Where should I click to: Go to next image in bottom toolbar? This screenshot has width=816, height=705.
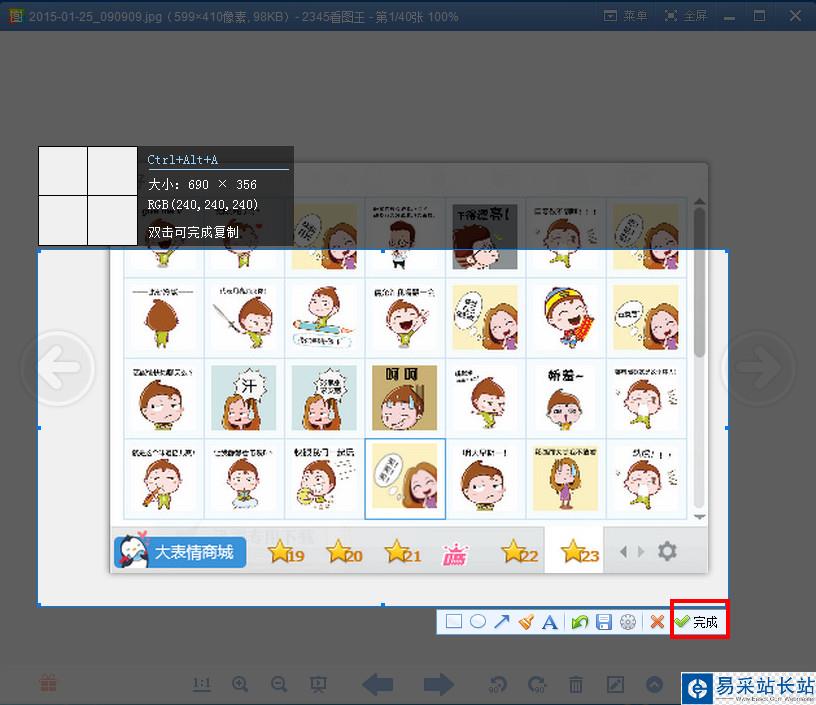(439, 684)
